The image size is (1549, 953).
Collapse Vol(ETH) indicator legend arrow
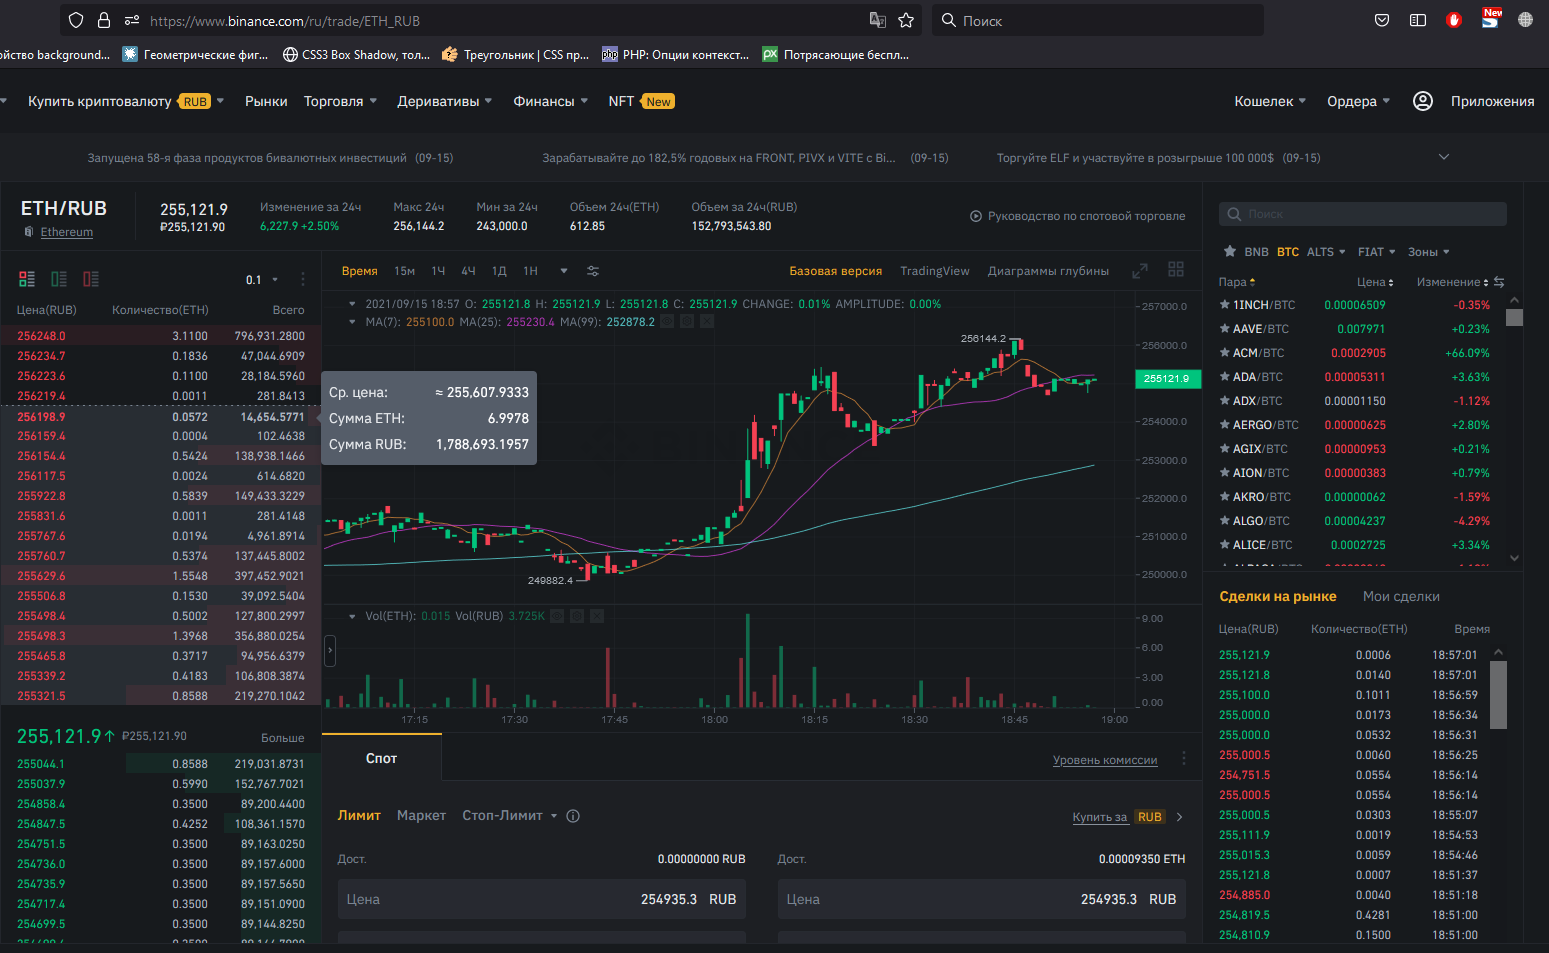tap(352, 616)
